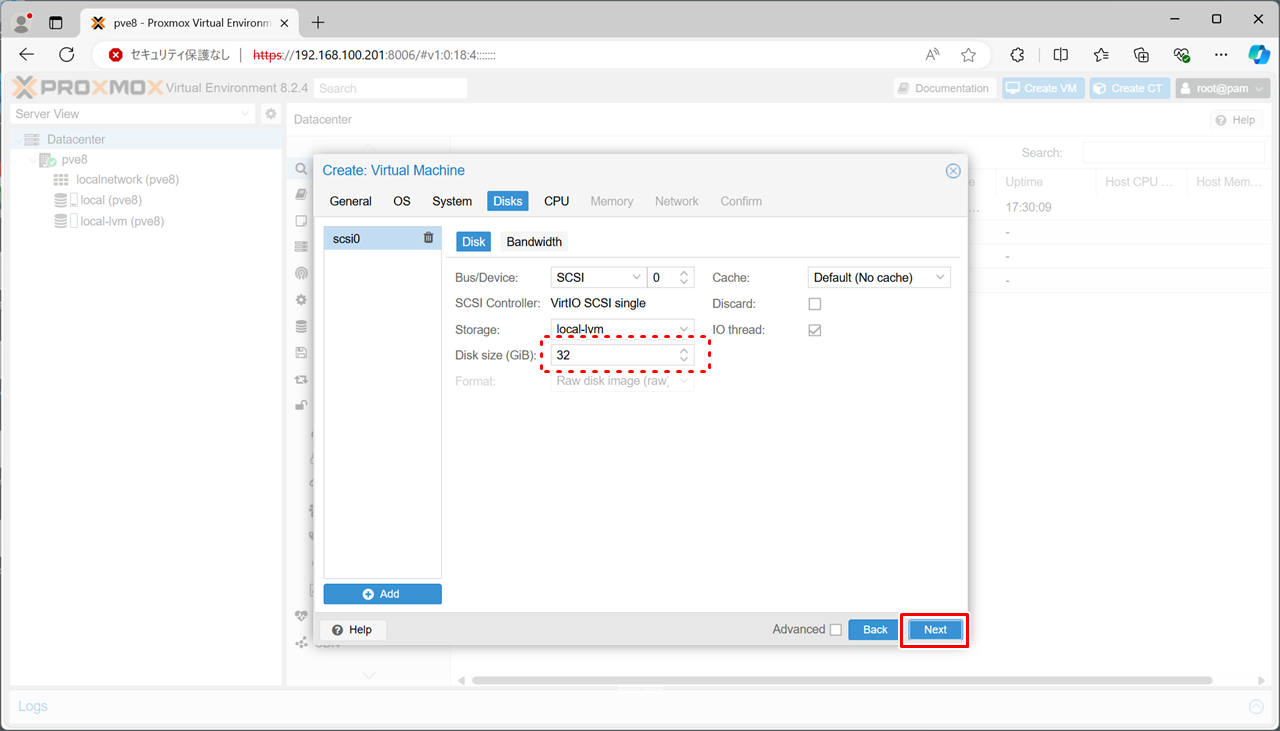Open the Cache mode dropdown
This screenshot has height=731, width=1280.
pos(878,278)
